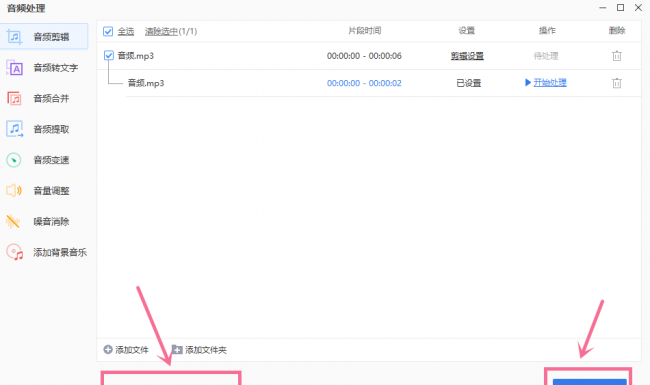Close the 音频处理 window
The image size is (650, 385).
point(638,7)
